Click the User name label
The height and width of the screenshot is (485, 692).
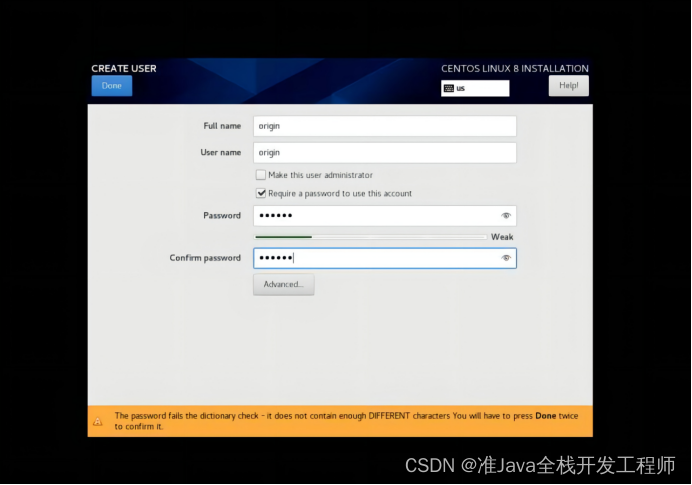coord(221,153)
